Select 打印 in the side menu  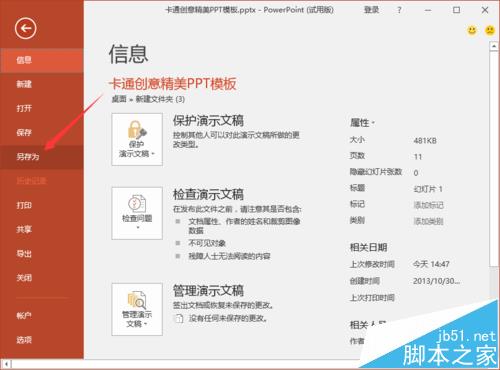click(x=42, y=205)
